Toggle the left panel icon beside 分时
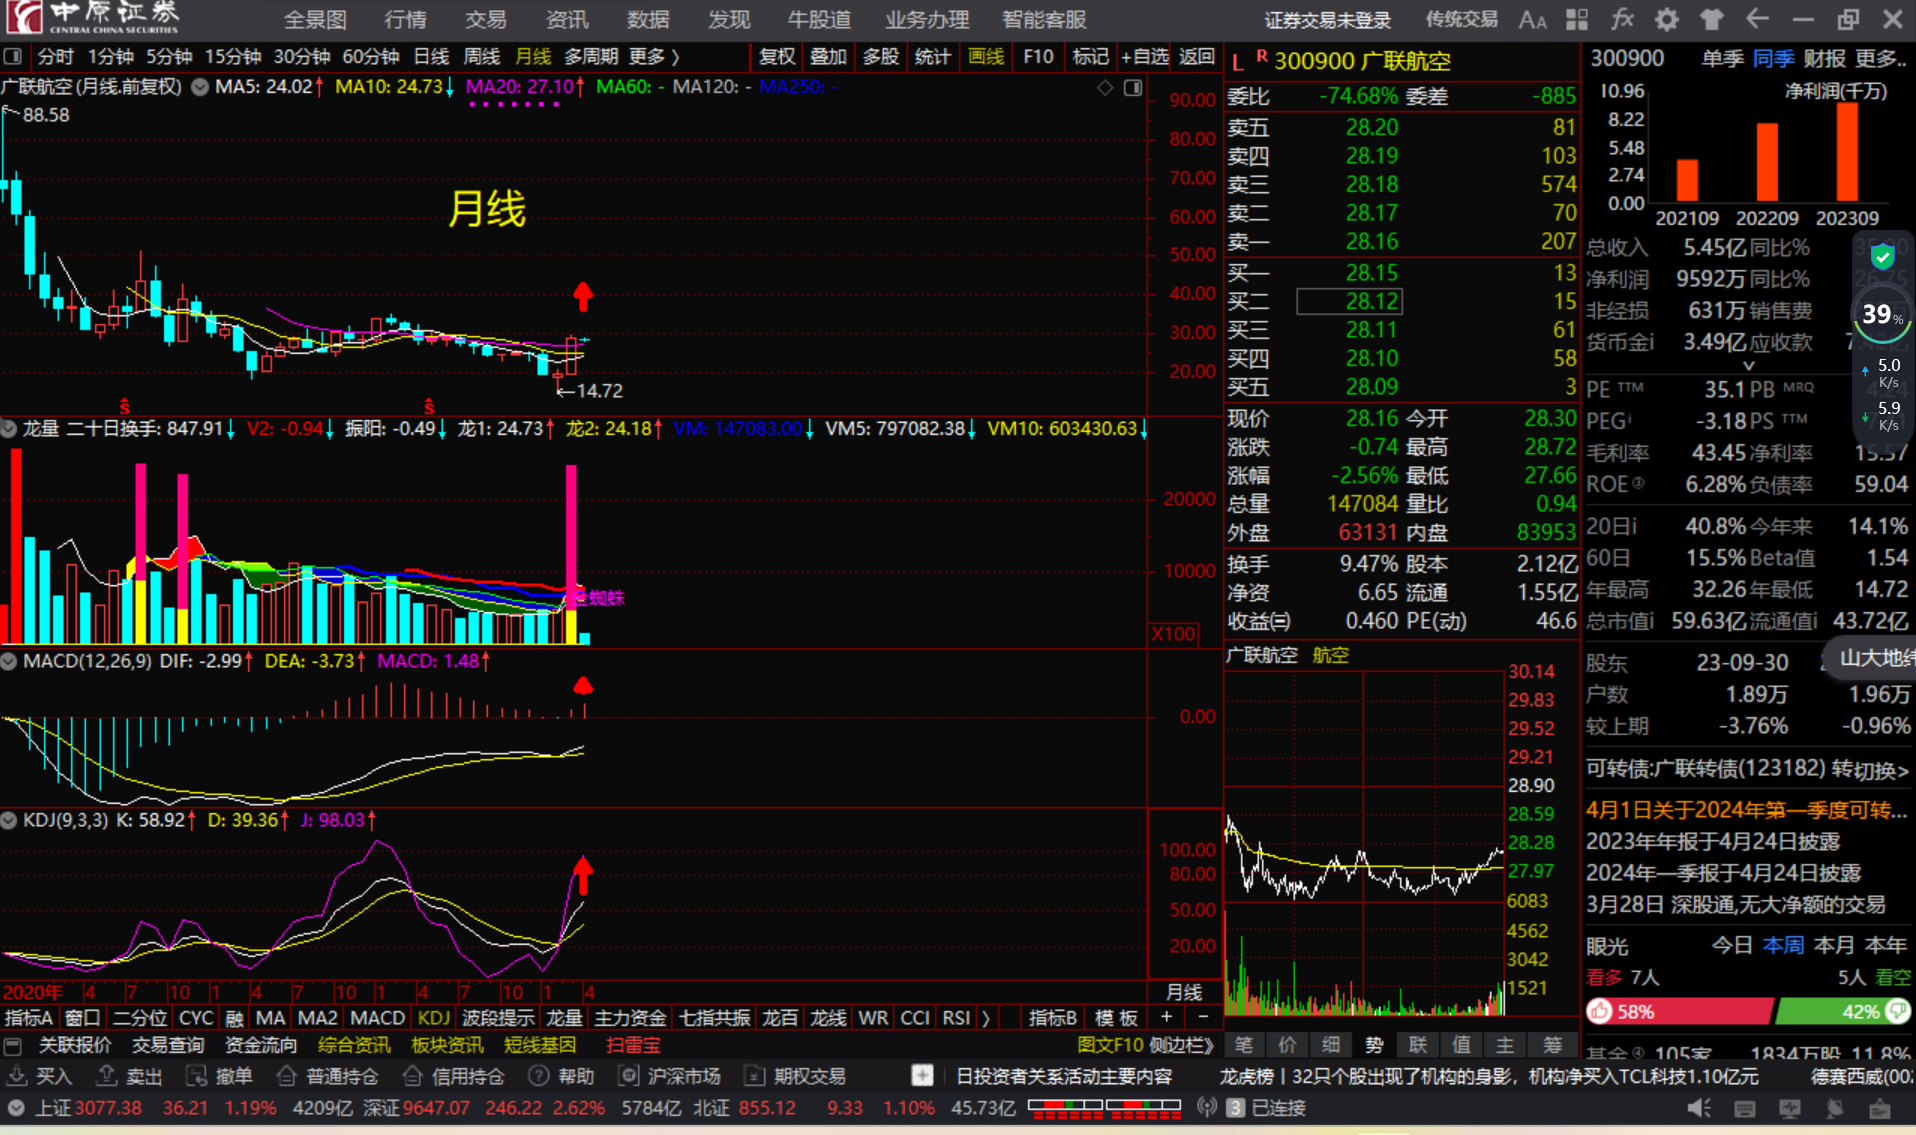 [13, 56]
